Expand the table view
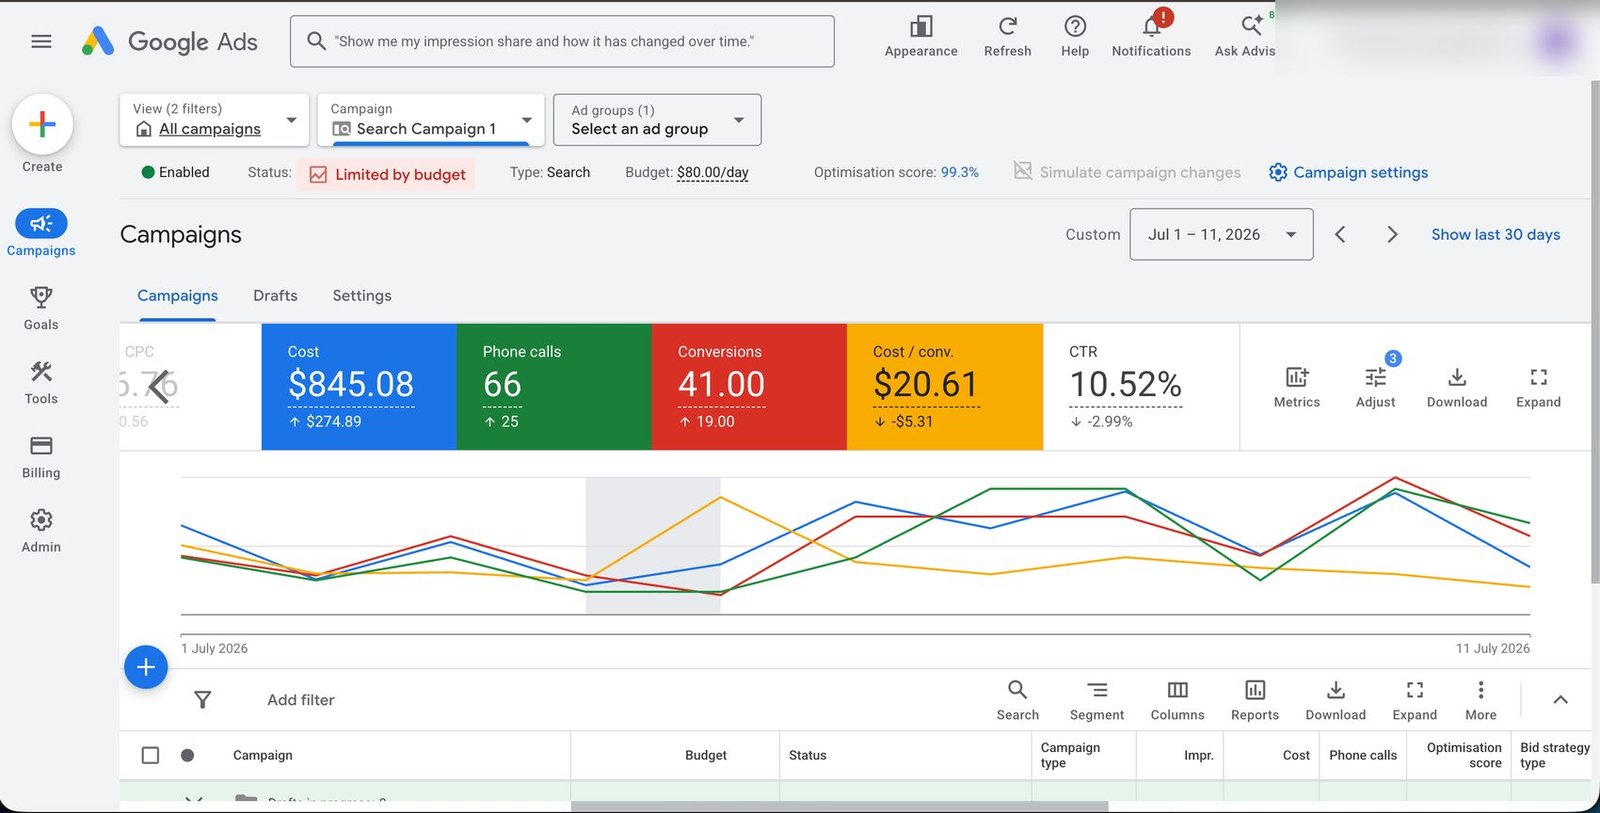1600x813 pixels. click(1414, 700)
